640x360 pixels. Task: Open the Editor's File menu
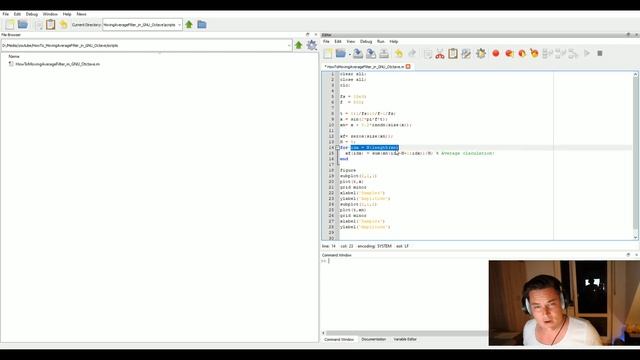coord(326,42)
